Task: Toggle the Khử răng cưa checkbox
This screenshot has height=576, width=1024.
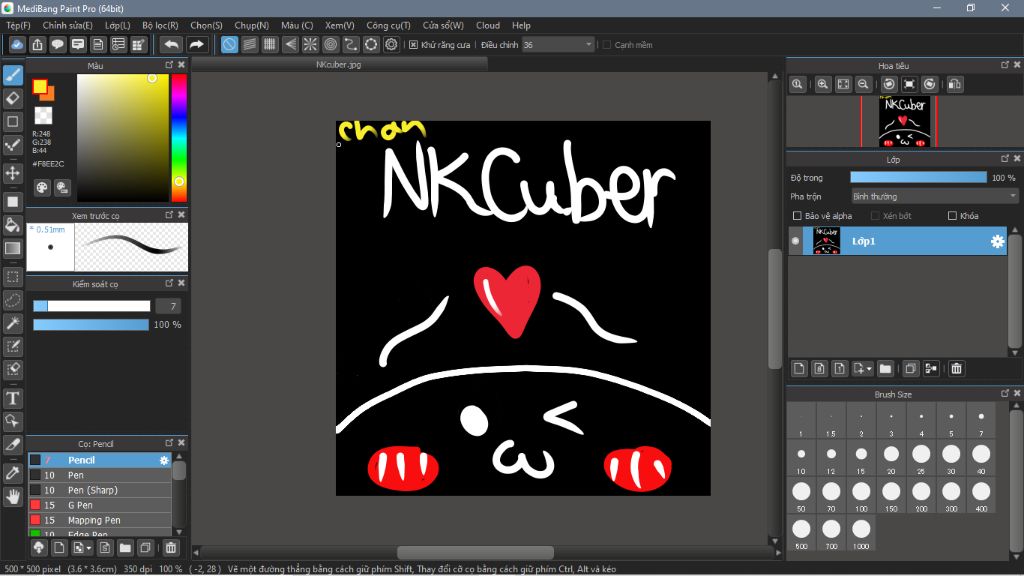Action: [413, 45]
